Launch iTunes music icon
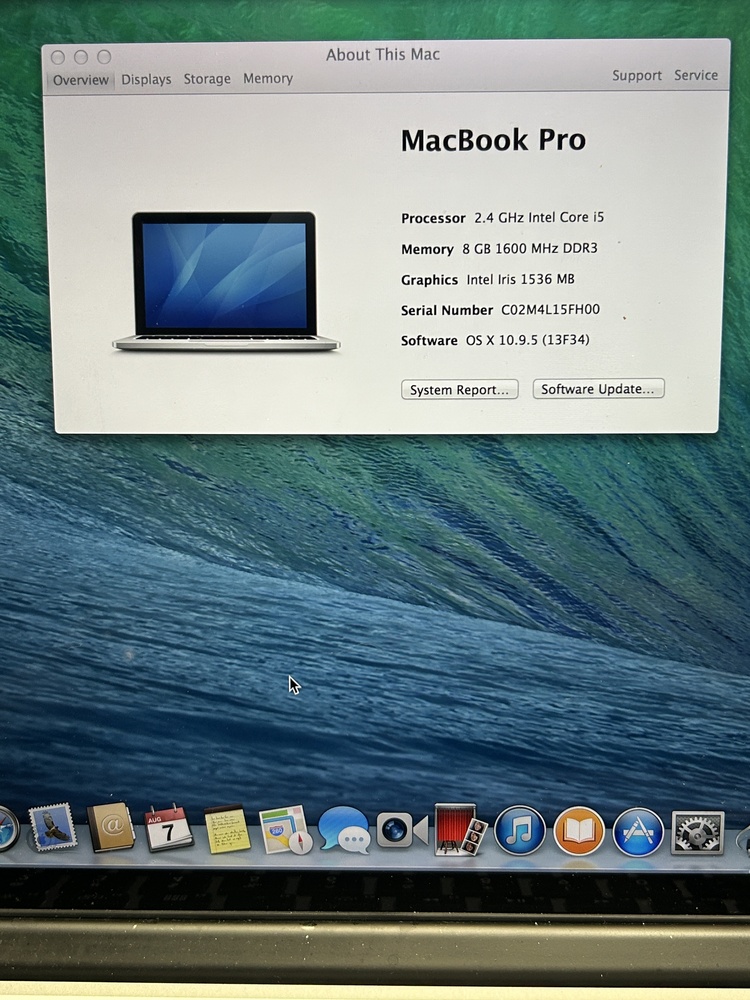Viewport: 750px width, 1000px height. pos(520,830)
